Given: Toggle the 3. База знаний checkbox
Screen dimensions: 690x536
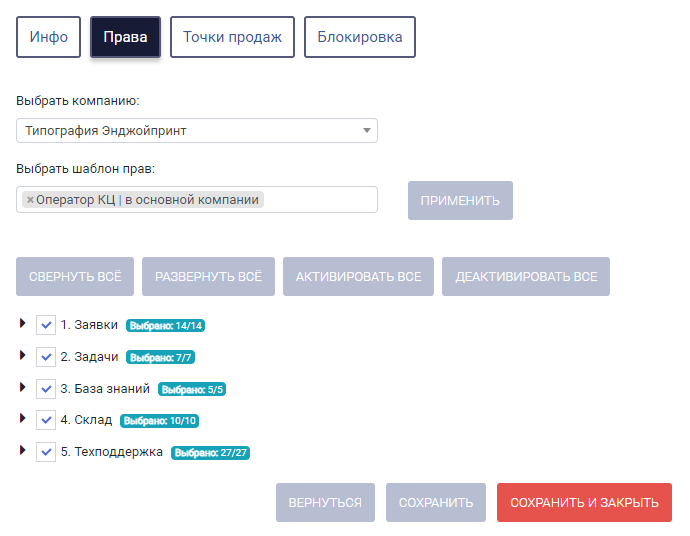Looking at the screenshot, I should tap(46, 389).
